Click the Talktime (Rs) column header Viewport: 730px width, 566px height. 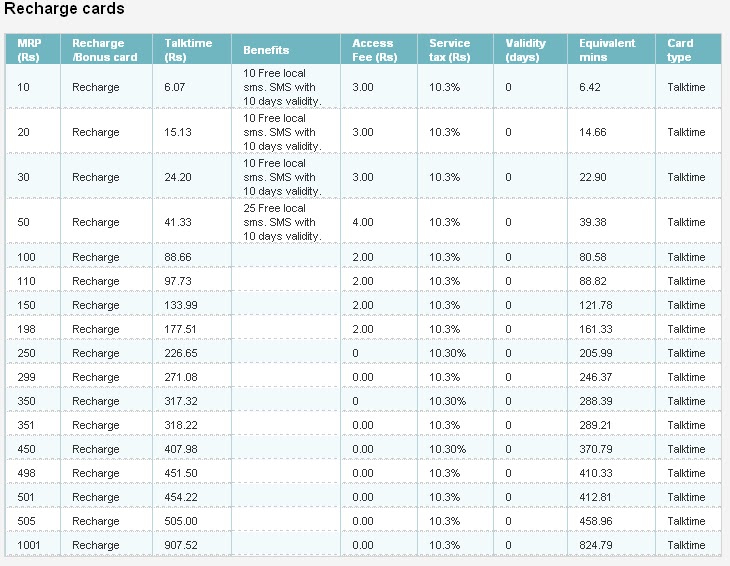[x=188, y=50]
